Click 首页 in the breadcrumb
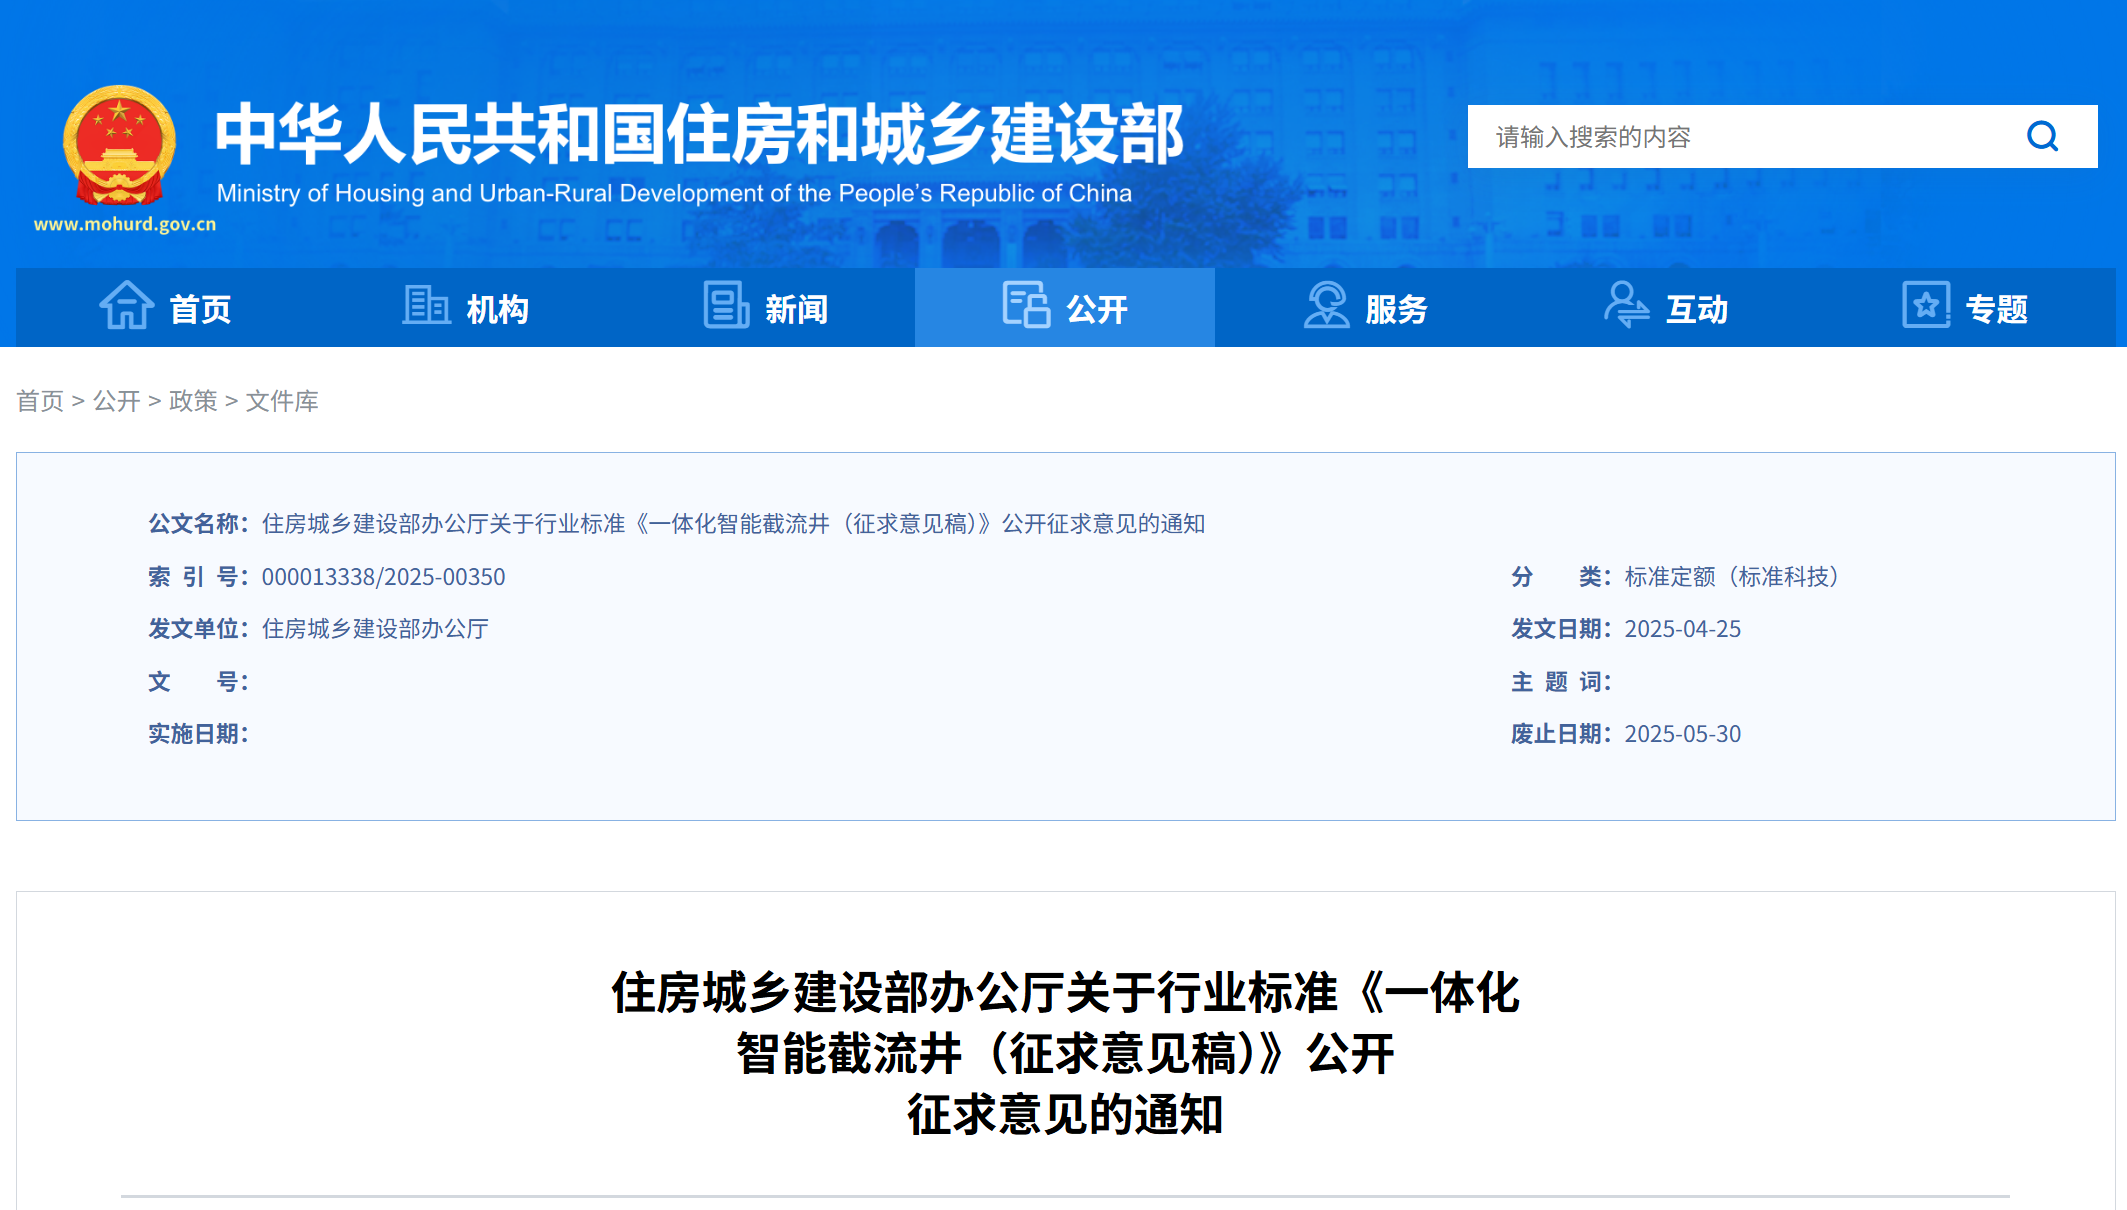2127x1210 pixels. pos(40,401)
